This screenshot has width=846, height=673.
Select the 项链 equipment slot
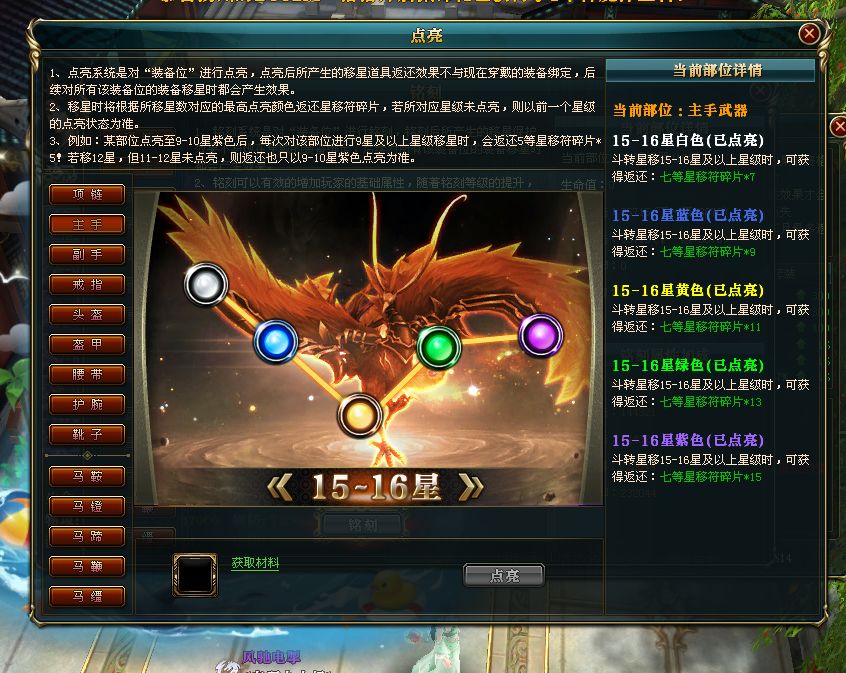87,194
